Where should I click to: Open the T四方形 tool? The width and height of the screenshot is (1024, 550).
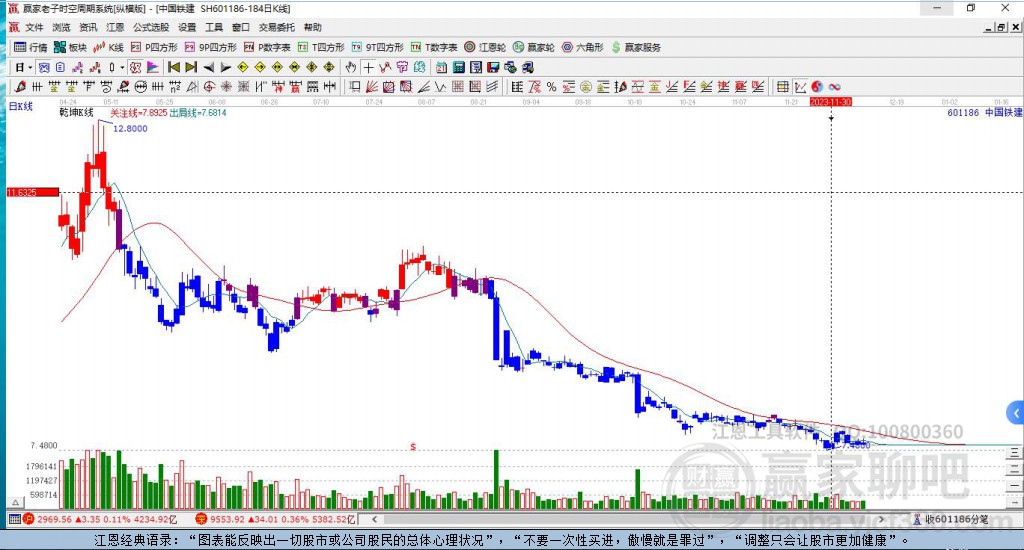[321, 47]
